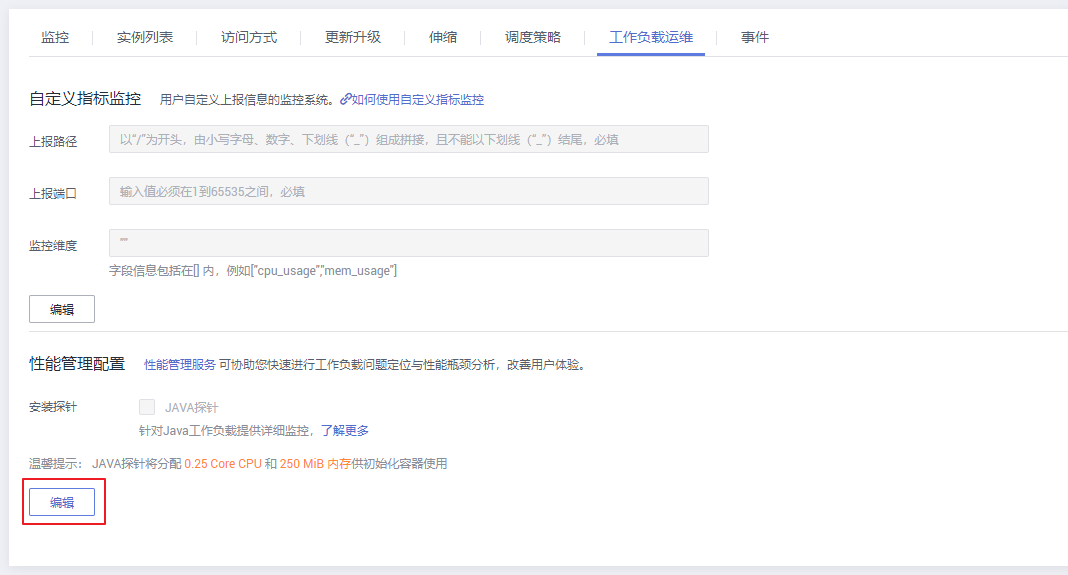
Task: Switch to the 监控 tab
Action: 55,37
